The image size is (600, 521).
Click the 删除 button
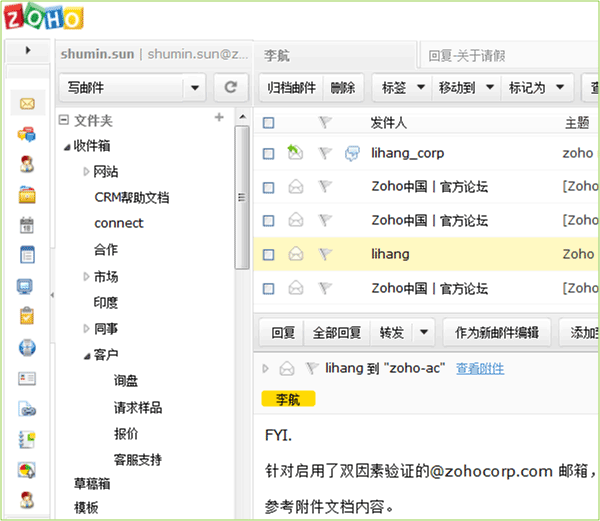[343, 88]
